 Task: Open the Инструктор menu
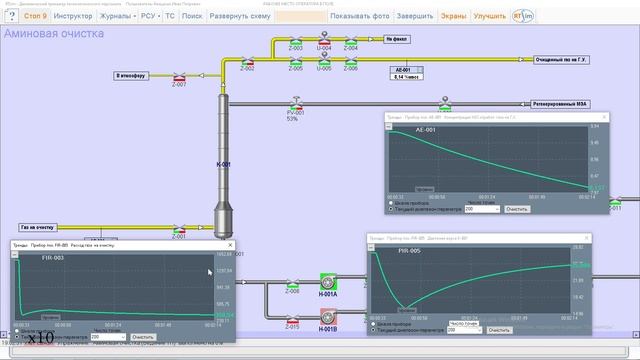click(73, 16)
